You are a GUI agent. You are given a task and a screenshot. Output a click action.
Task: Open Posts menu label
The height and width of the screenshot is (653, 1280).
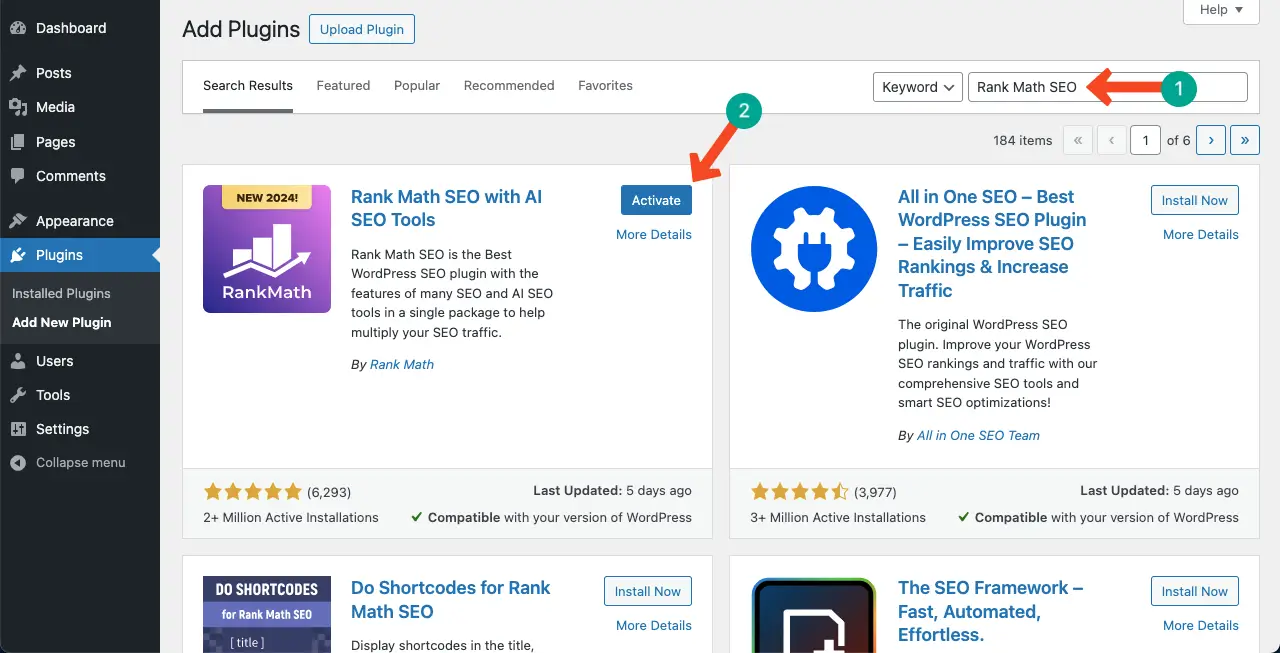(54, 73)
